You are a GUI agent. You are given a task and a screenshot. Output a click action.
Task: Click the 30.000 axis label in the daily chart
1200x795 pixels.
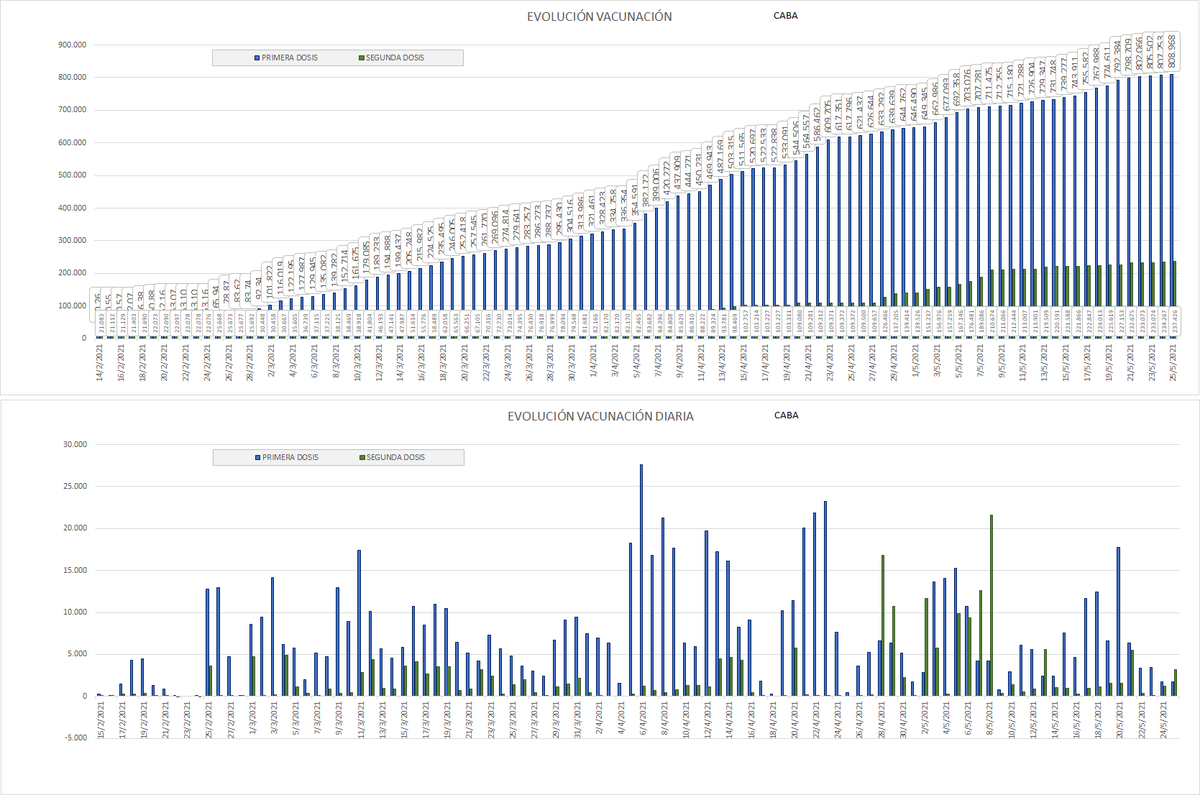tap(78, 444)
